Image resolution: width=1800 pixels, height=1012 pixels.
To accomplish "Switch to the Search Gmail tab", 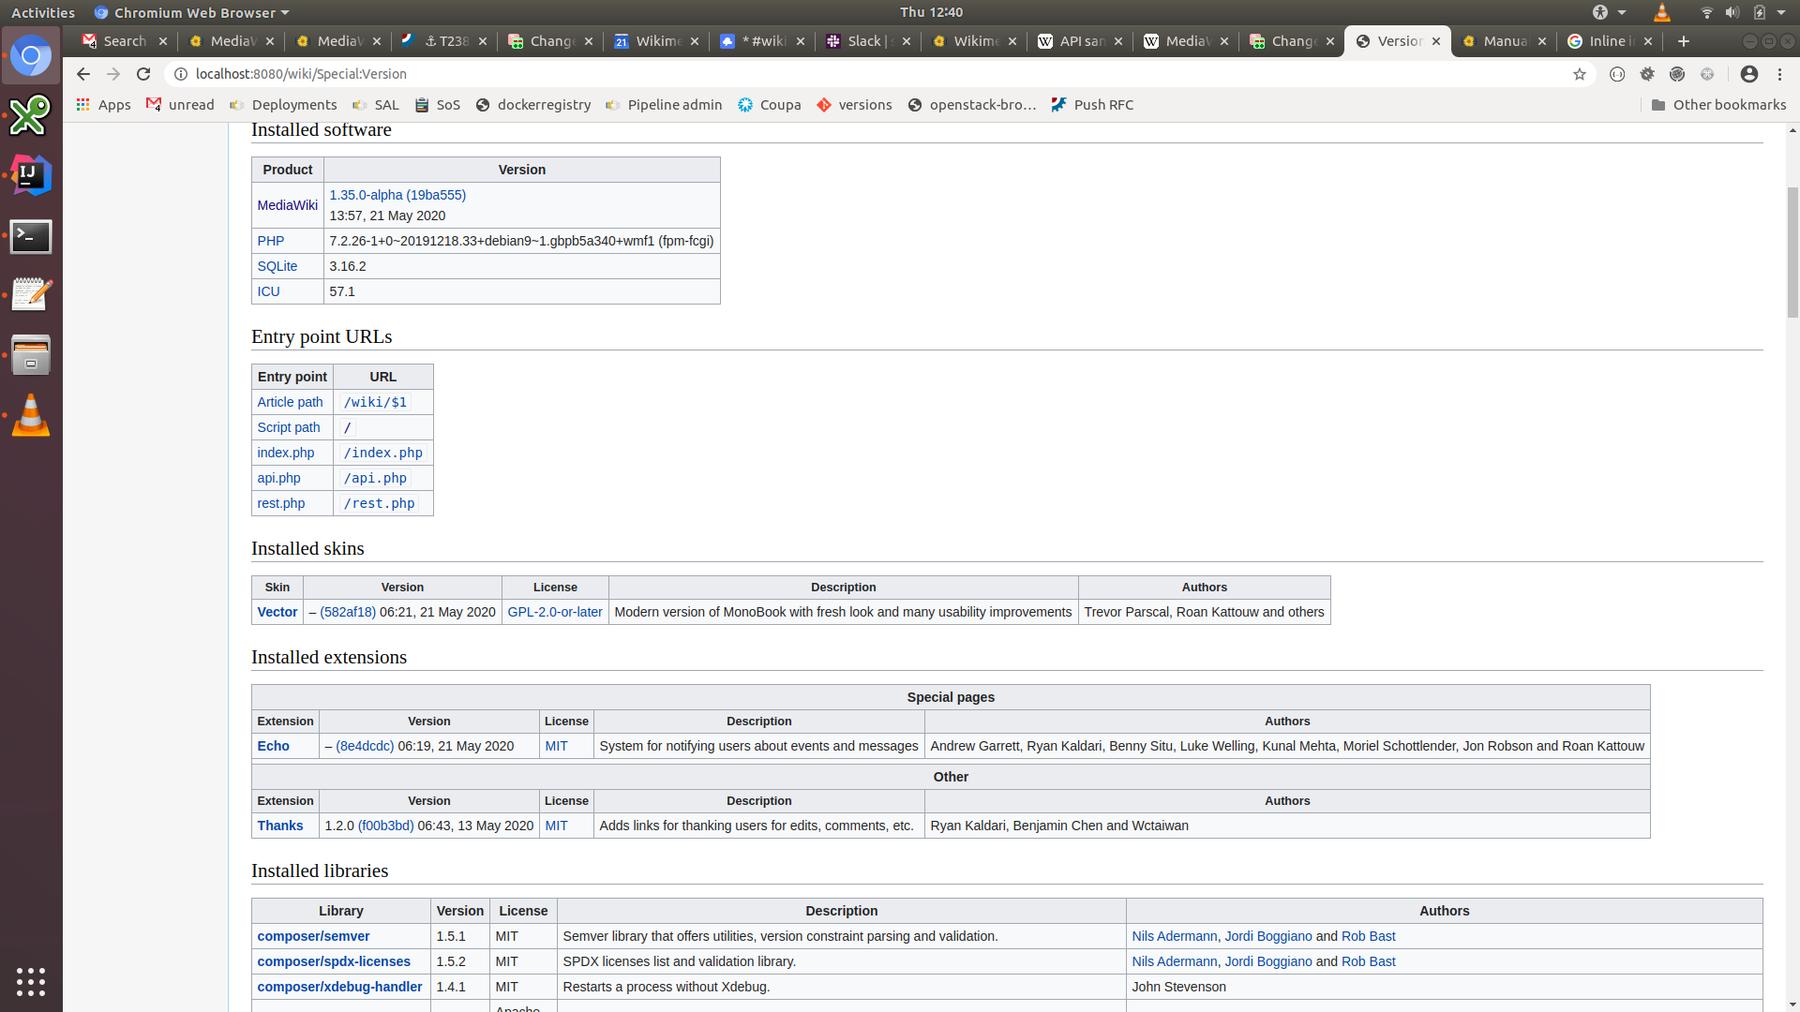I will click(x=124, y=41).
